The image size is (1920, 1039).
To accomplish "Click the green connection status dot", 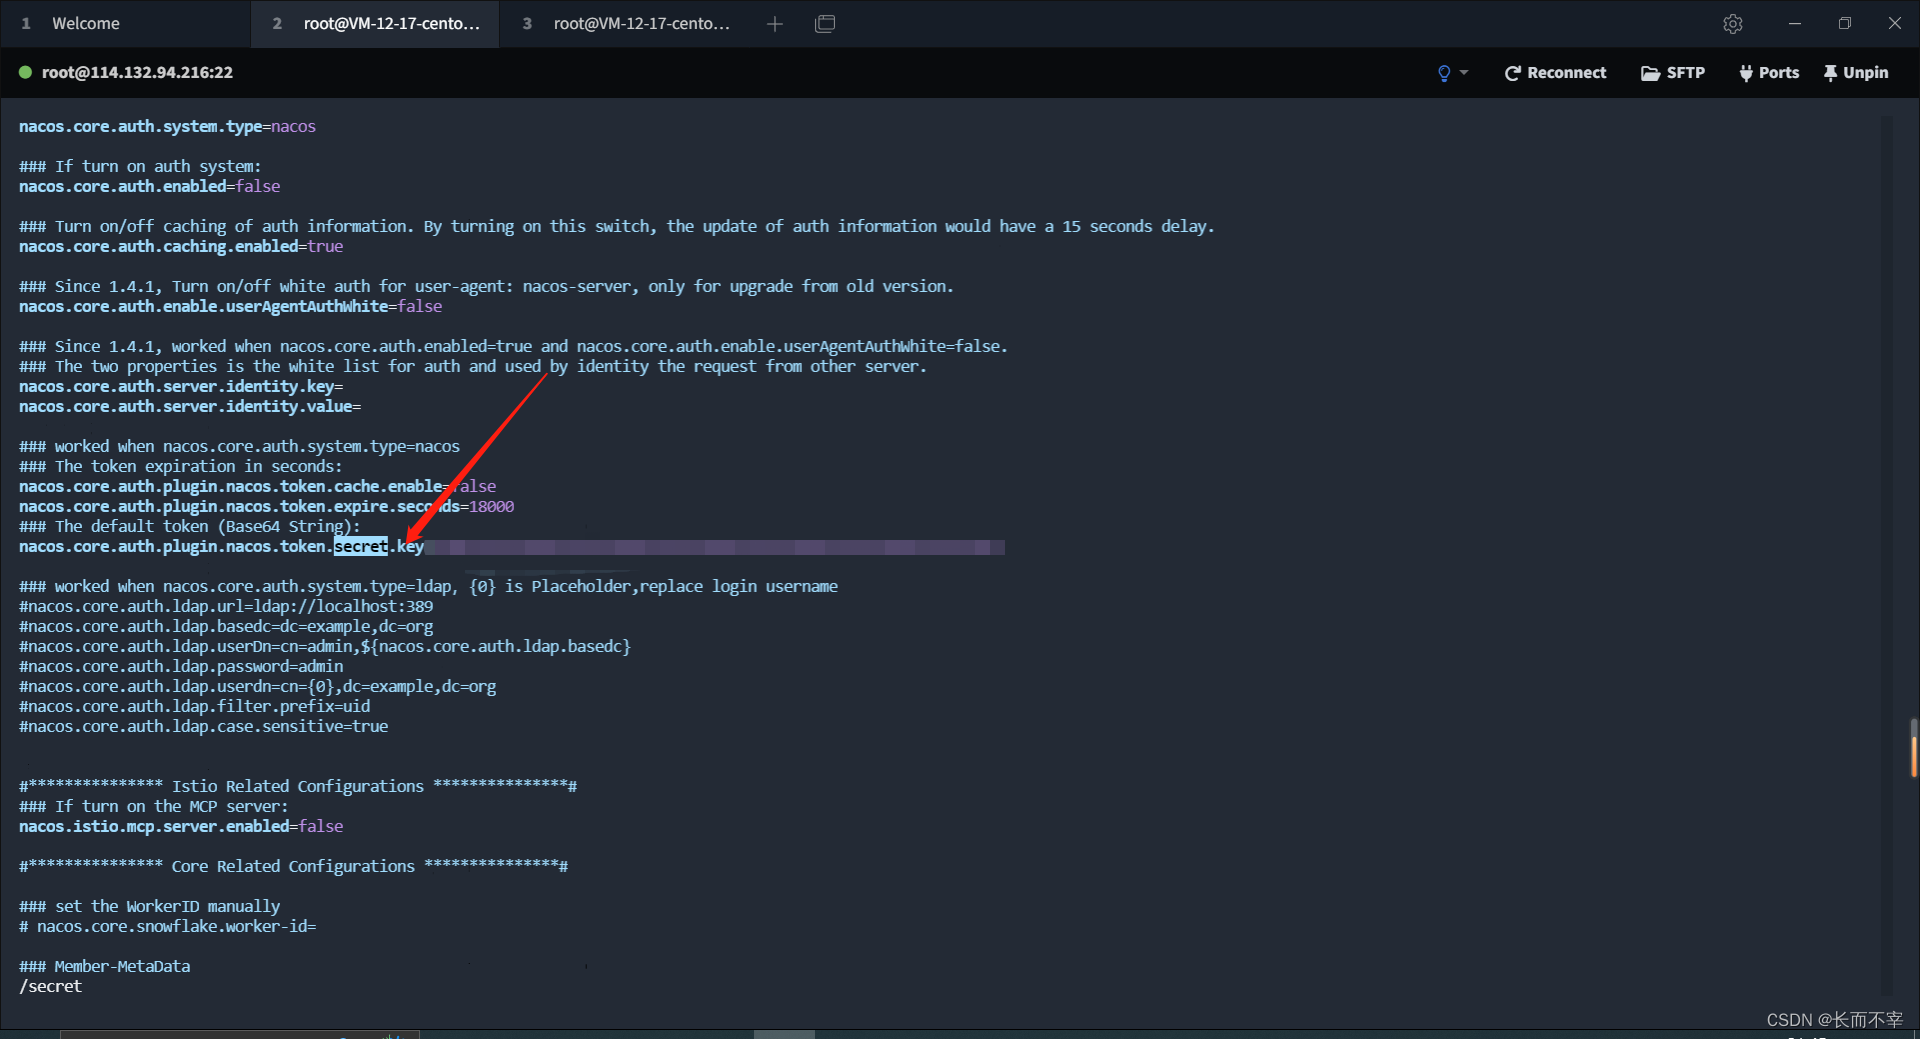I will [x=24, y=72].
